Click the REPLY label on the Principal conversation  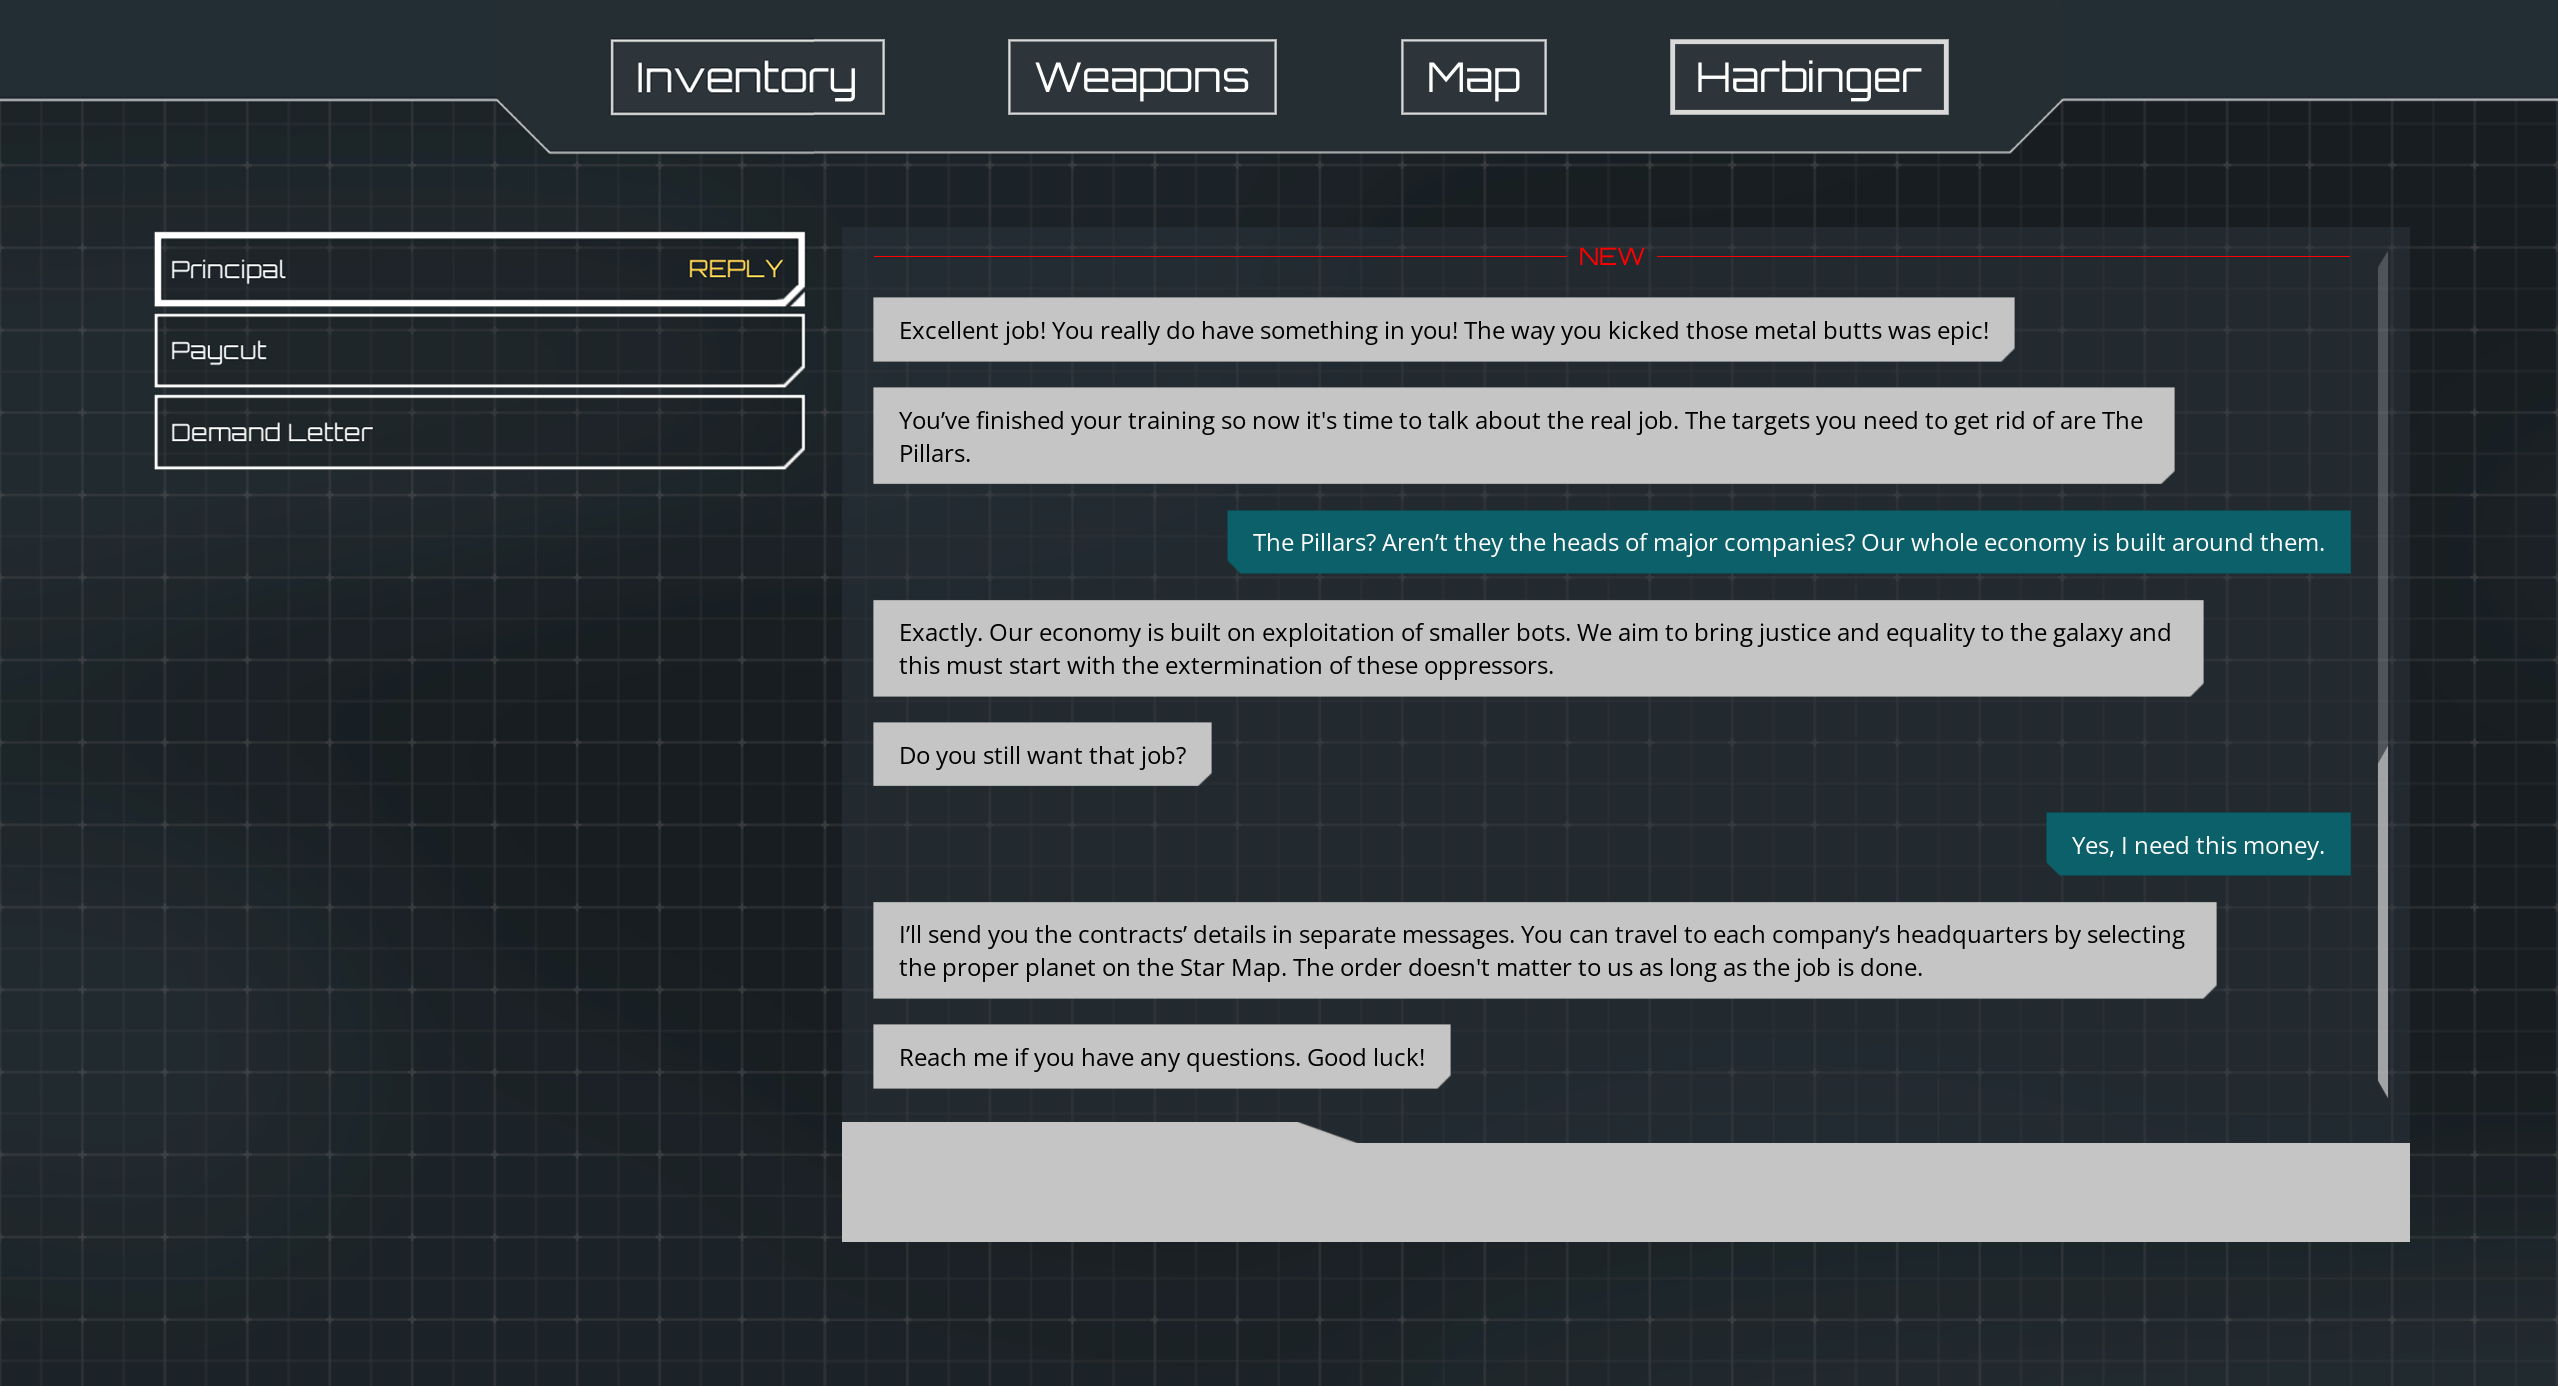click(736, 268)
